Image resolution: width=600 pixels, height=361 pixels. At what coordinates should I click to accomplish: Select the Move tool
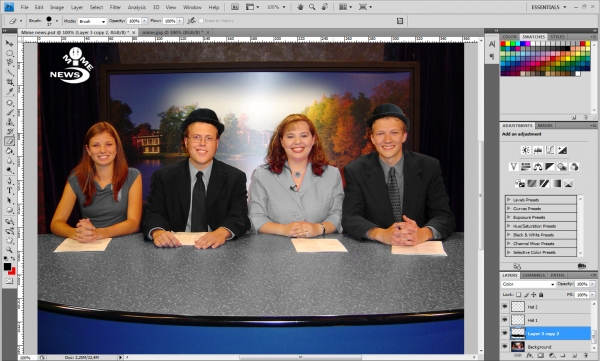tap(9, 44)
